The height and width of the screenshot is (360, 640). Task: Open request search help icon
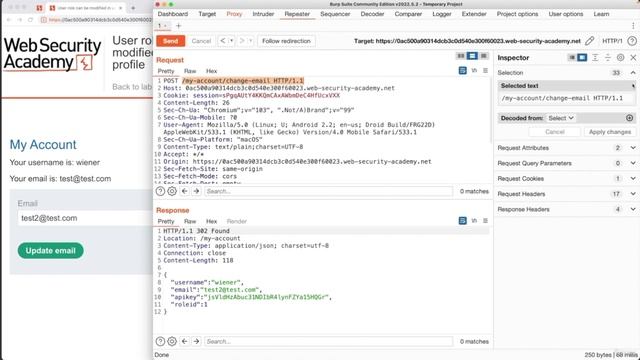point(160,191)
